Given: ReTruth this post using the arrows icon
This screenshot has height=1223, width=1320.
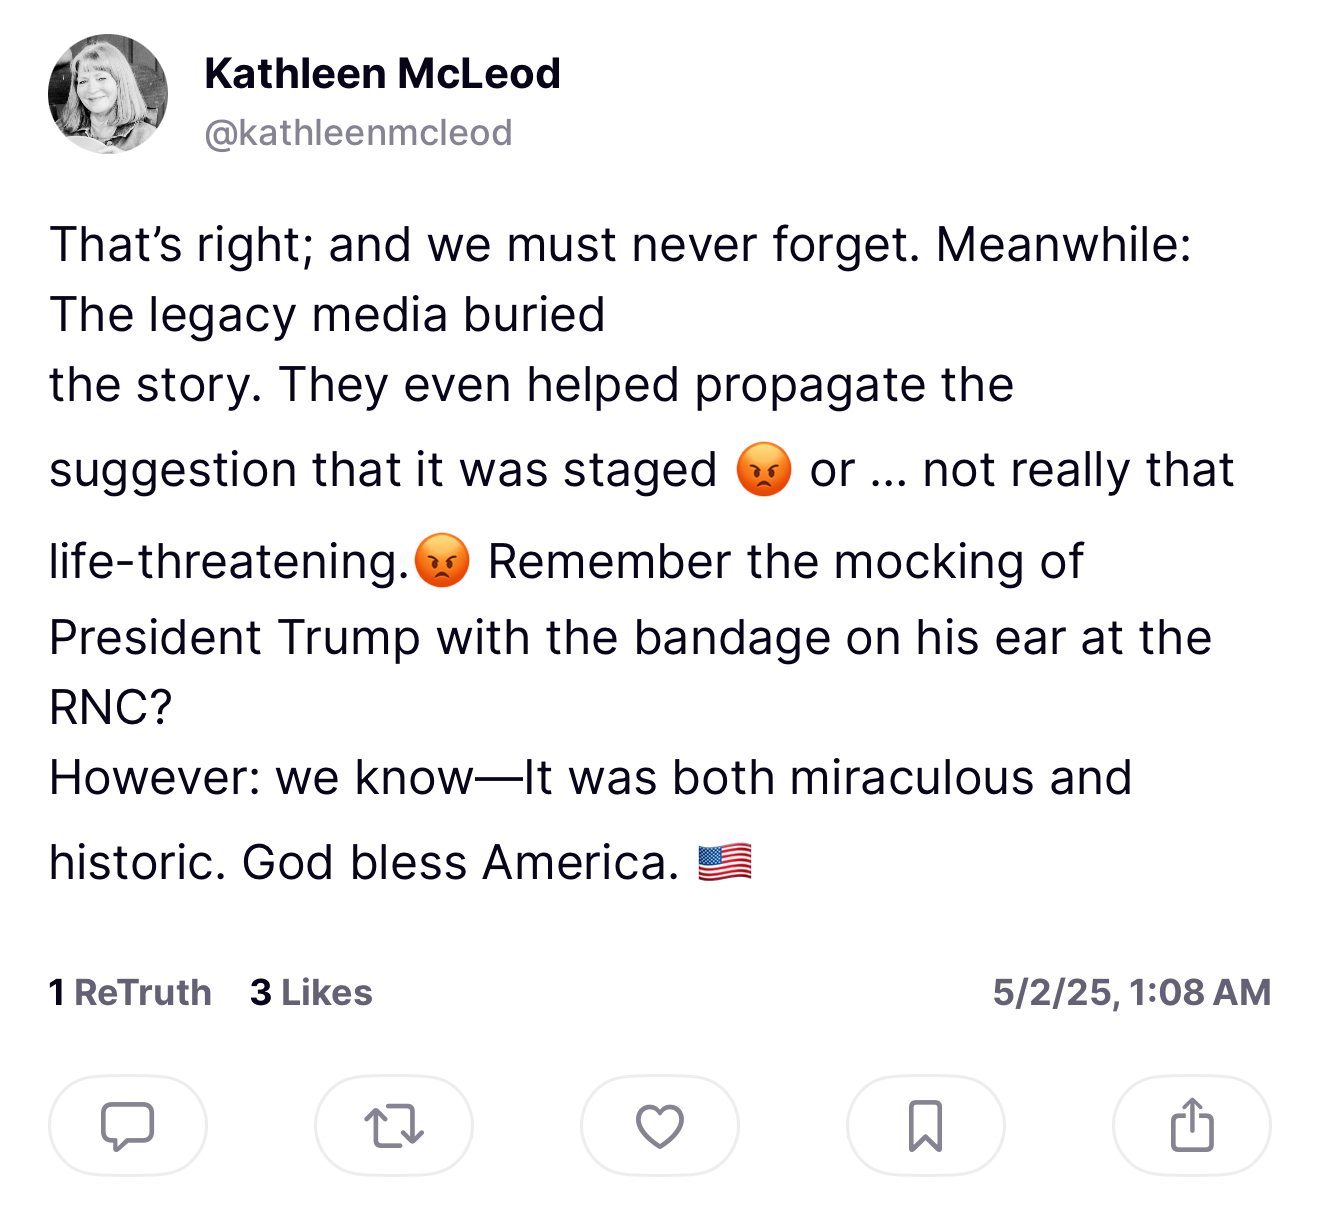Looking at the screenshot, I should 394,1126.
